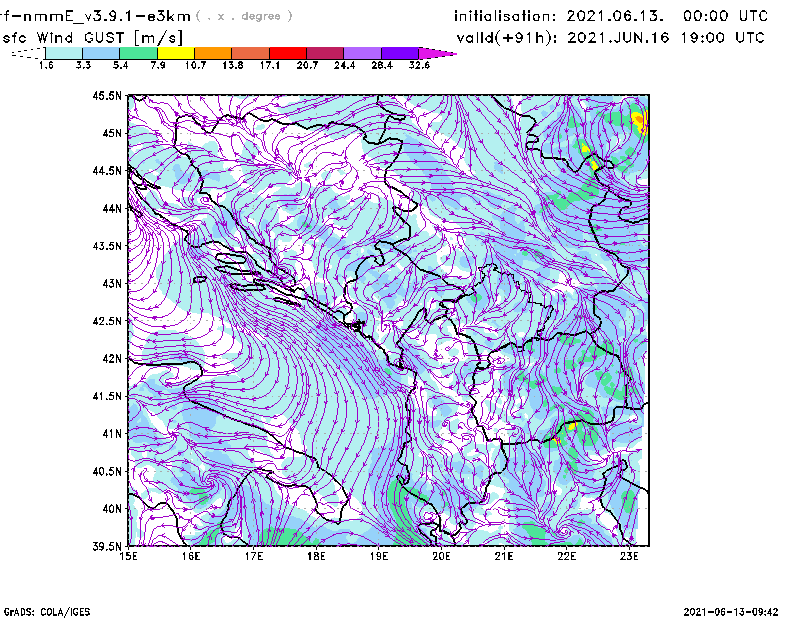Click the legend value 3.3
This screenshot has width=800, height=618.
coord(83,65)
